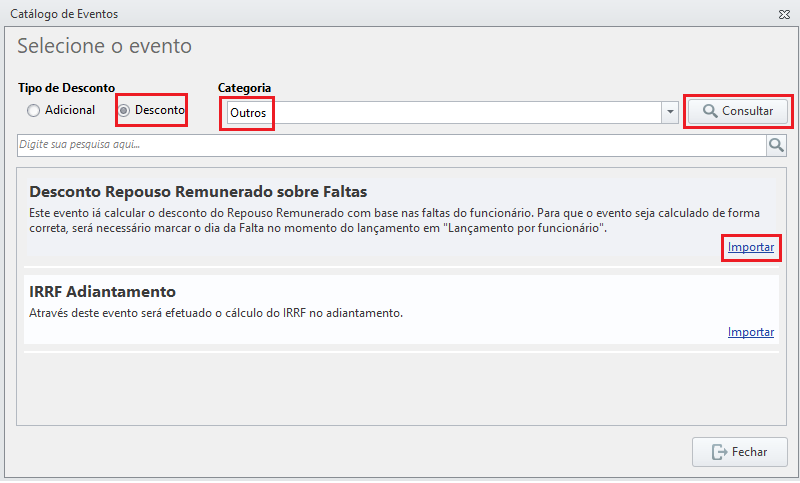Click the magnifier icon beside the search field

[776, 145]
